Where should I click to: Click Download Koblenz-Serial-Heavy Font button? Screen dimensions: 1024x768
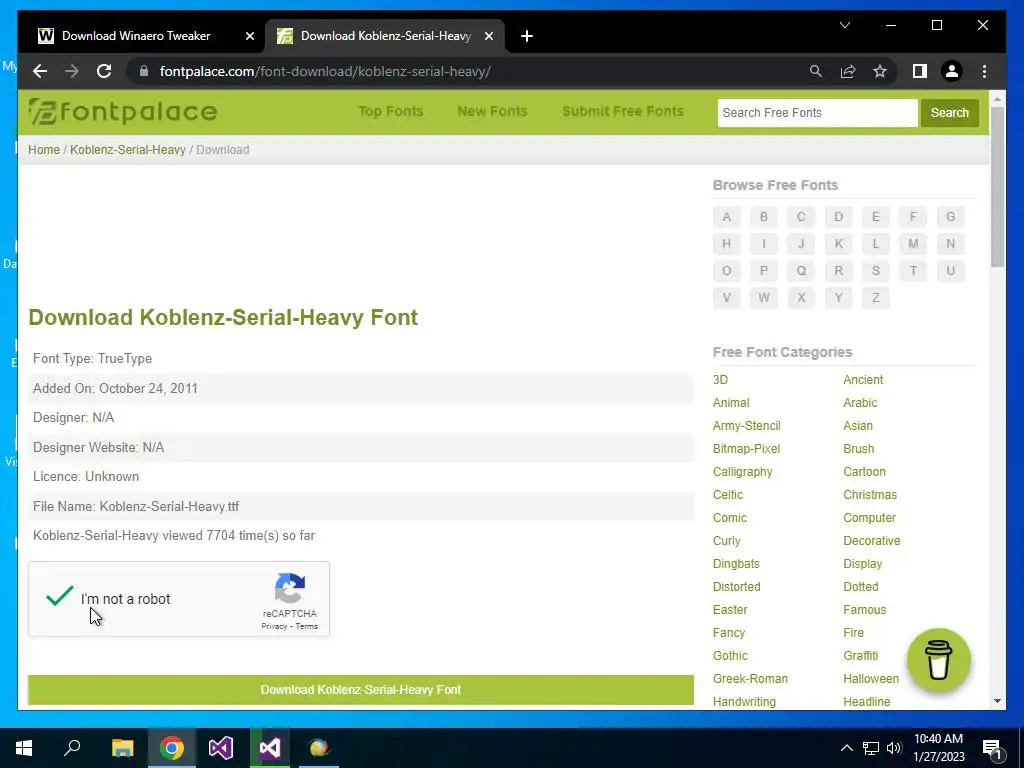pos(360,690)
